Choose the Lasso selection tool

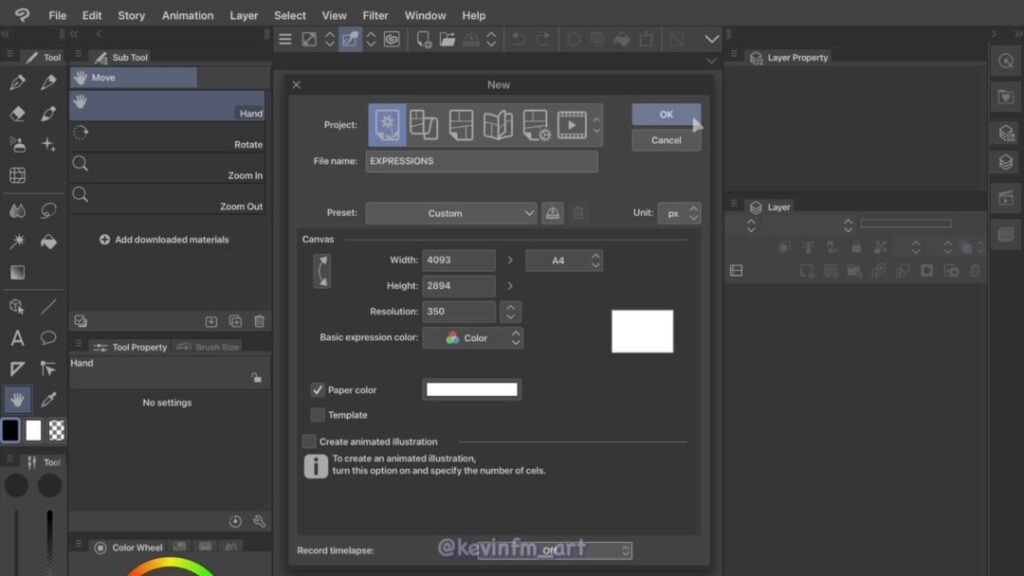tap(48, 210)
